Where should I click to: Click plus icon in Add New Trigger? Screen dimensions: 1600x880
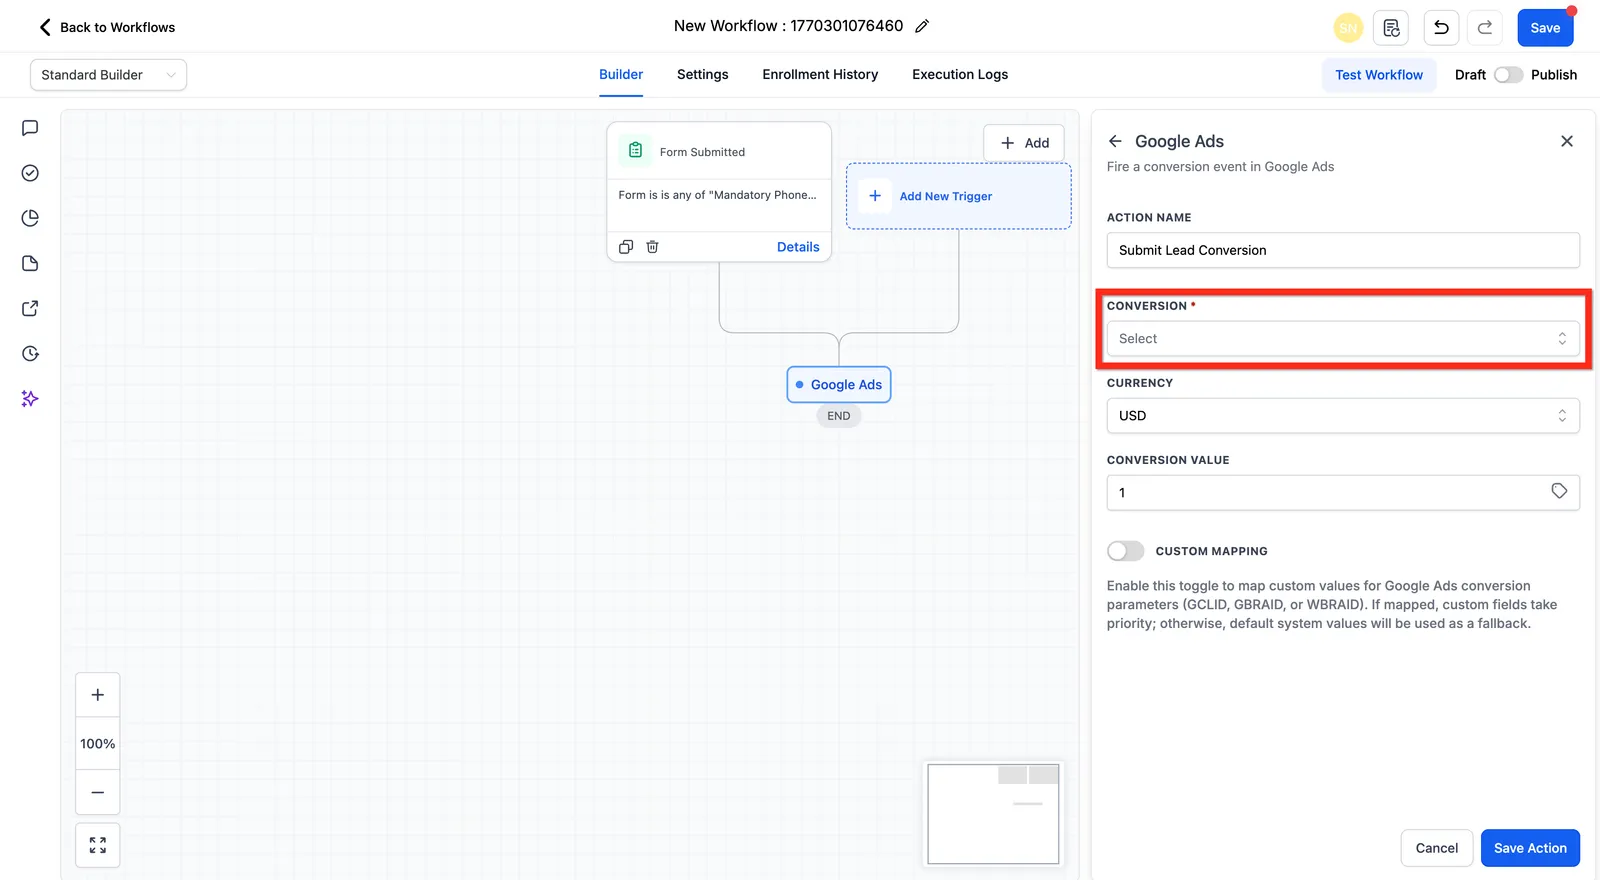(875, 196)
